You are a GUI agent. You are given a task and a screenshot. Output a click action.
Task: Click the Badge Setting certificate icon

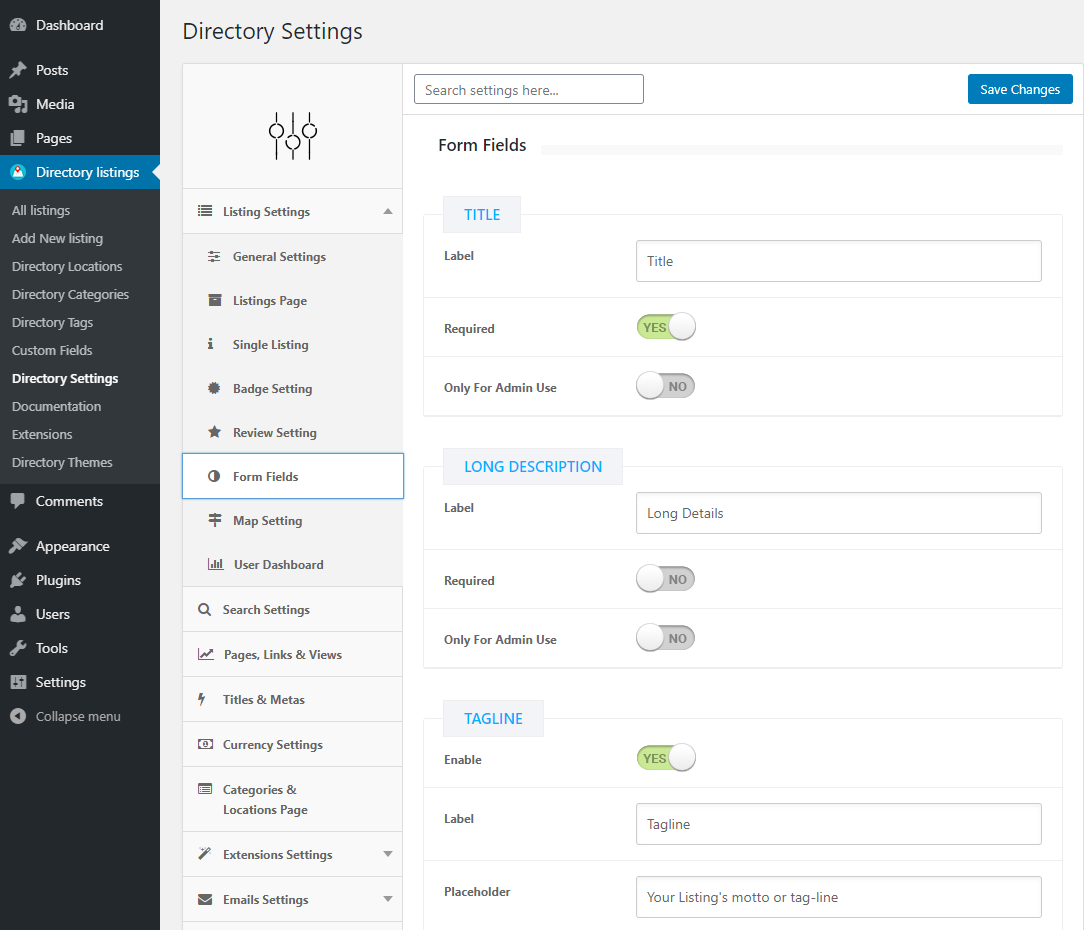[214, 388]
